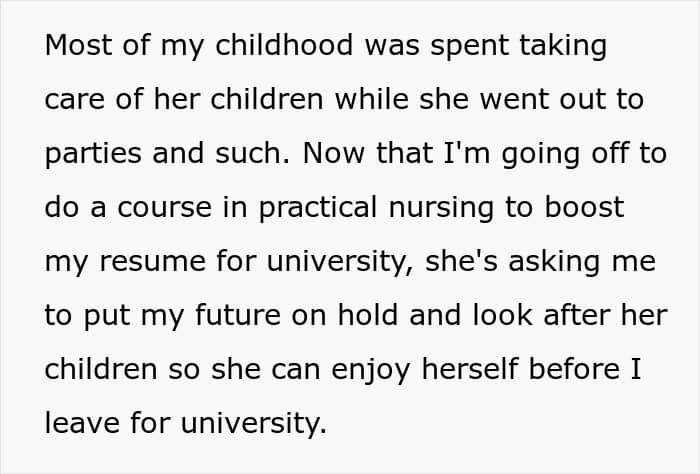The image size is (700, 474).
Task: Click the word "boost"
Action: (x=584, y=207)
